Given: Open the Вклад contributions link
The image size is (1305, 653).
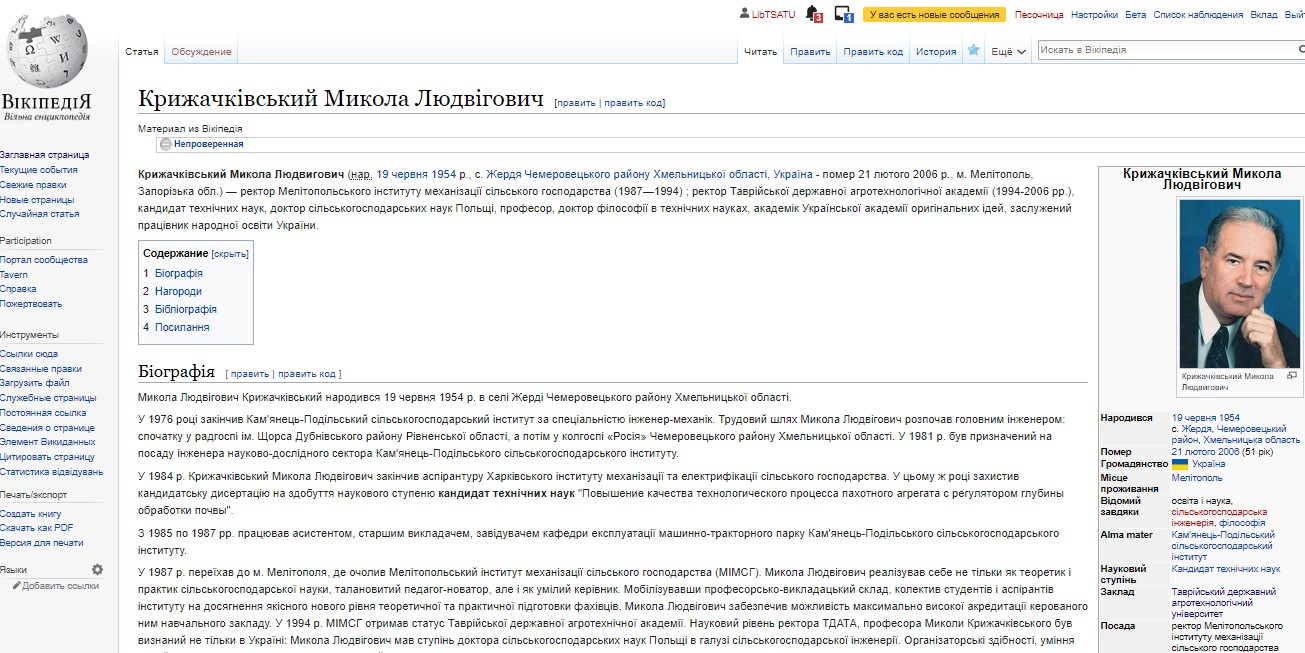Looking at the screenshot, I should (1264, 15).
